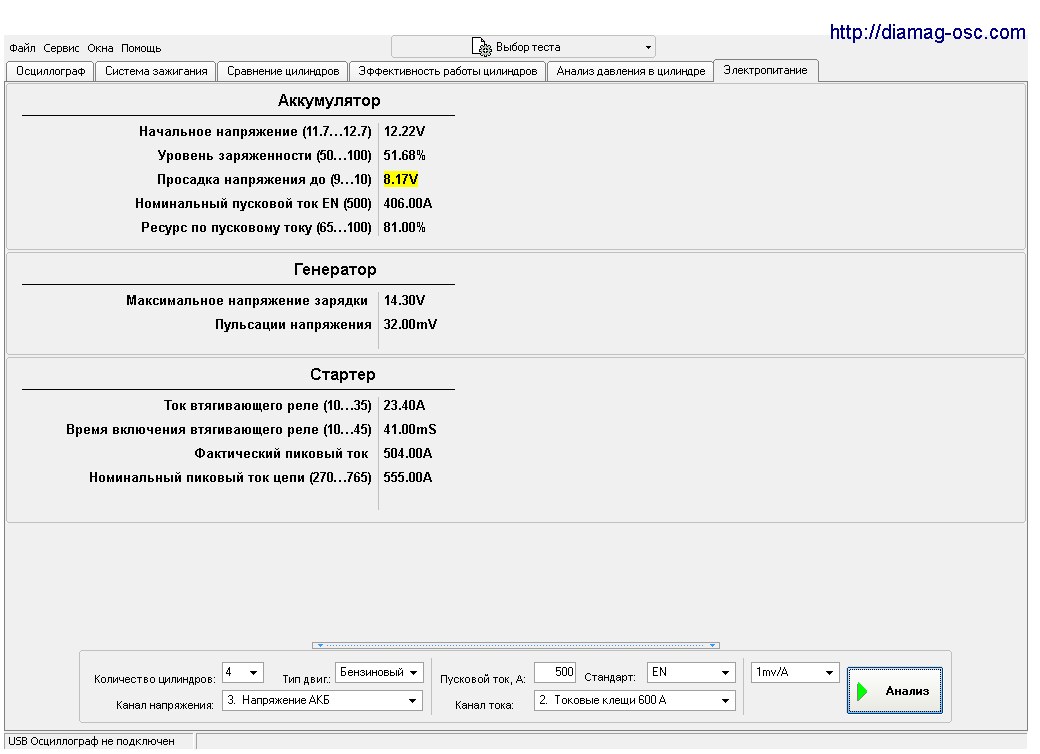Click the Начальное напряжение (11.7...12.7) label

(x=255, y=132)
